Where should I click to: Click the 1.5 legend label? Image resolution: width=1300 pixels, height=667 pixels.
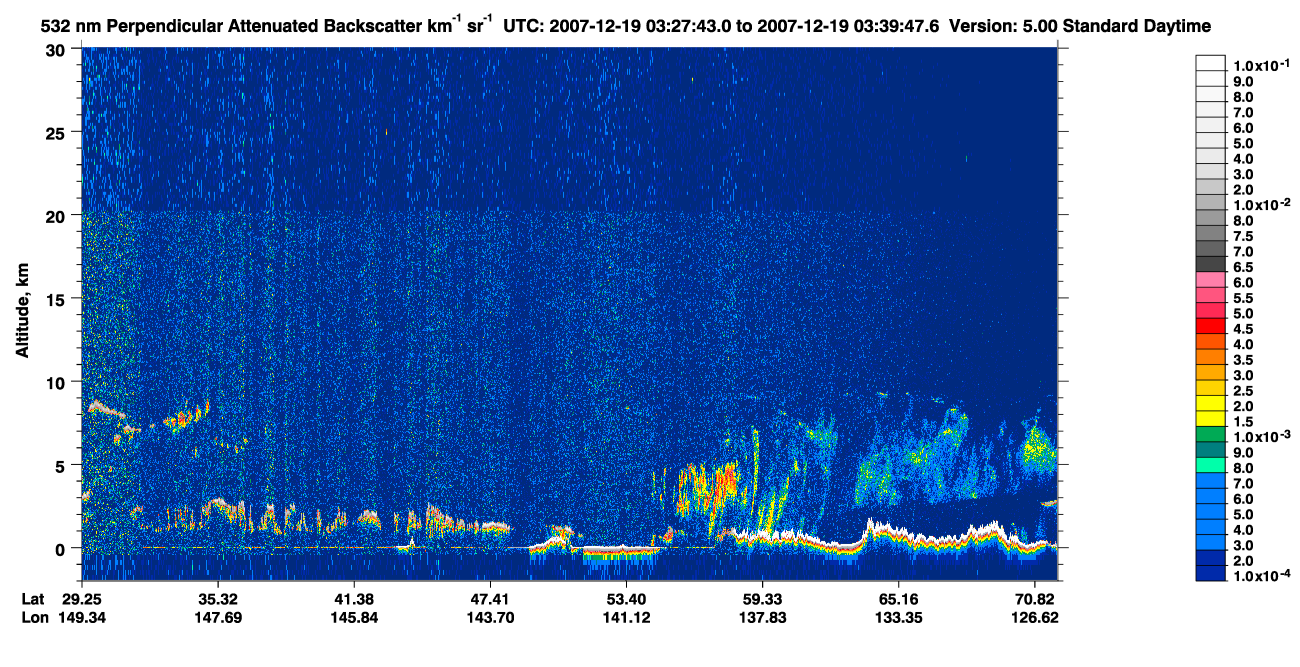point(1243,421)
